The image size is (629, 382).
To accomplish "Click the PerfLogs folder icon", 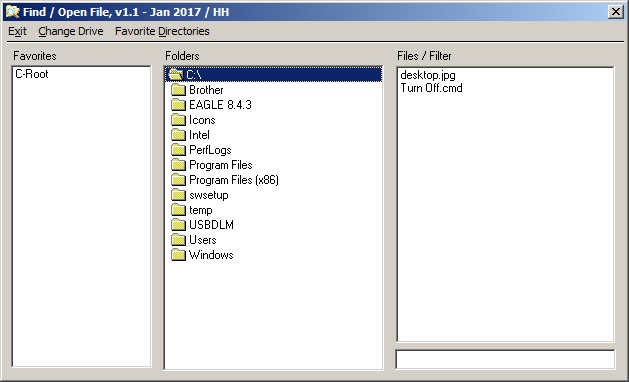I will tap(178, 150).
